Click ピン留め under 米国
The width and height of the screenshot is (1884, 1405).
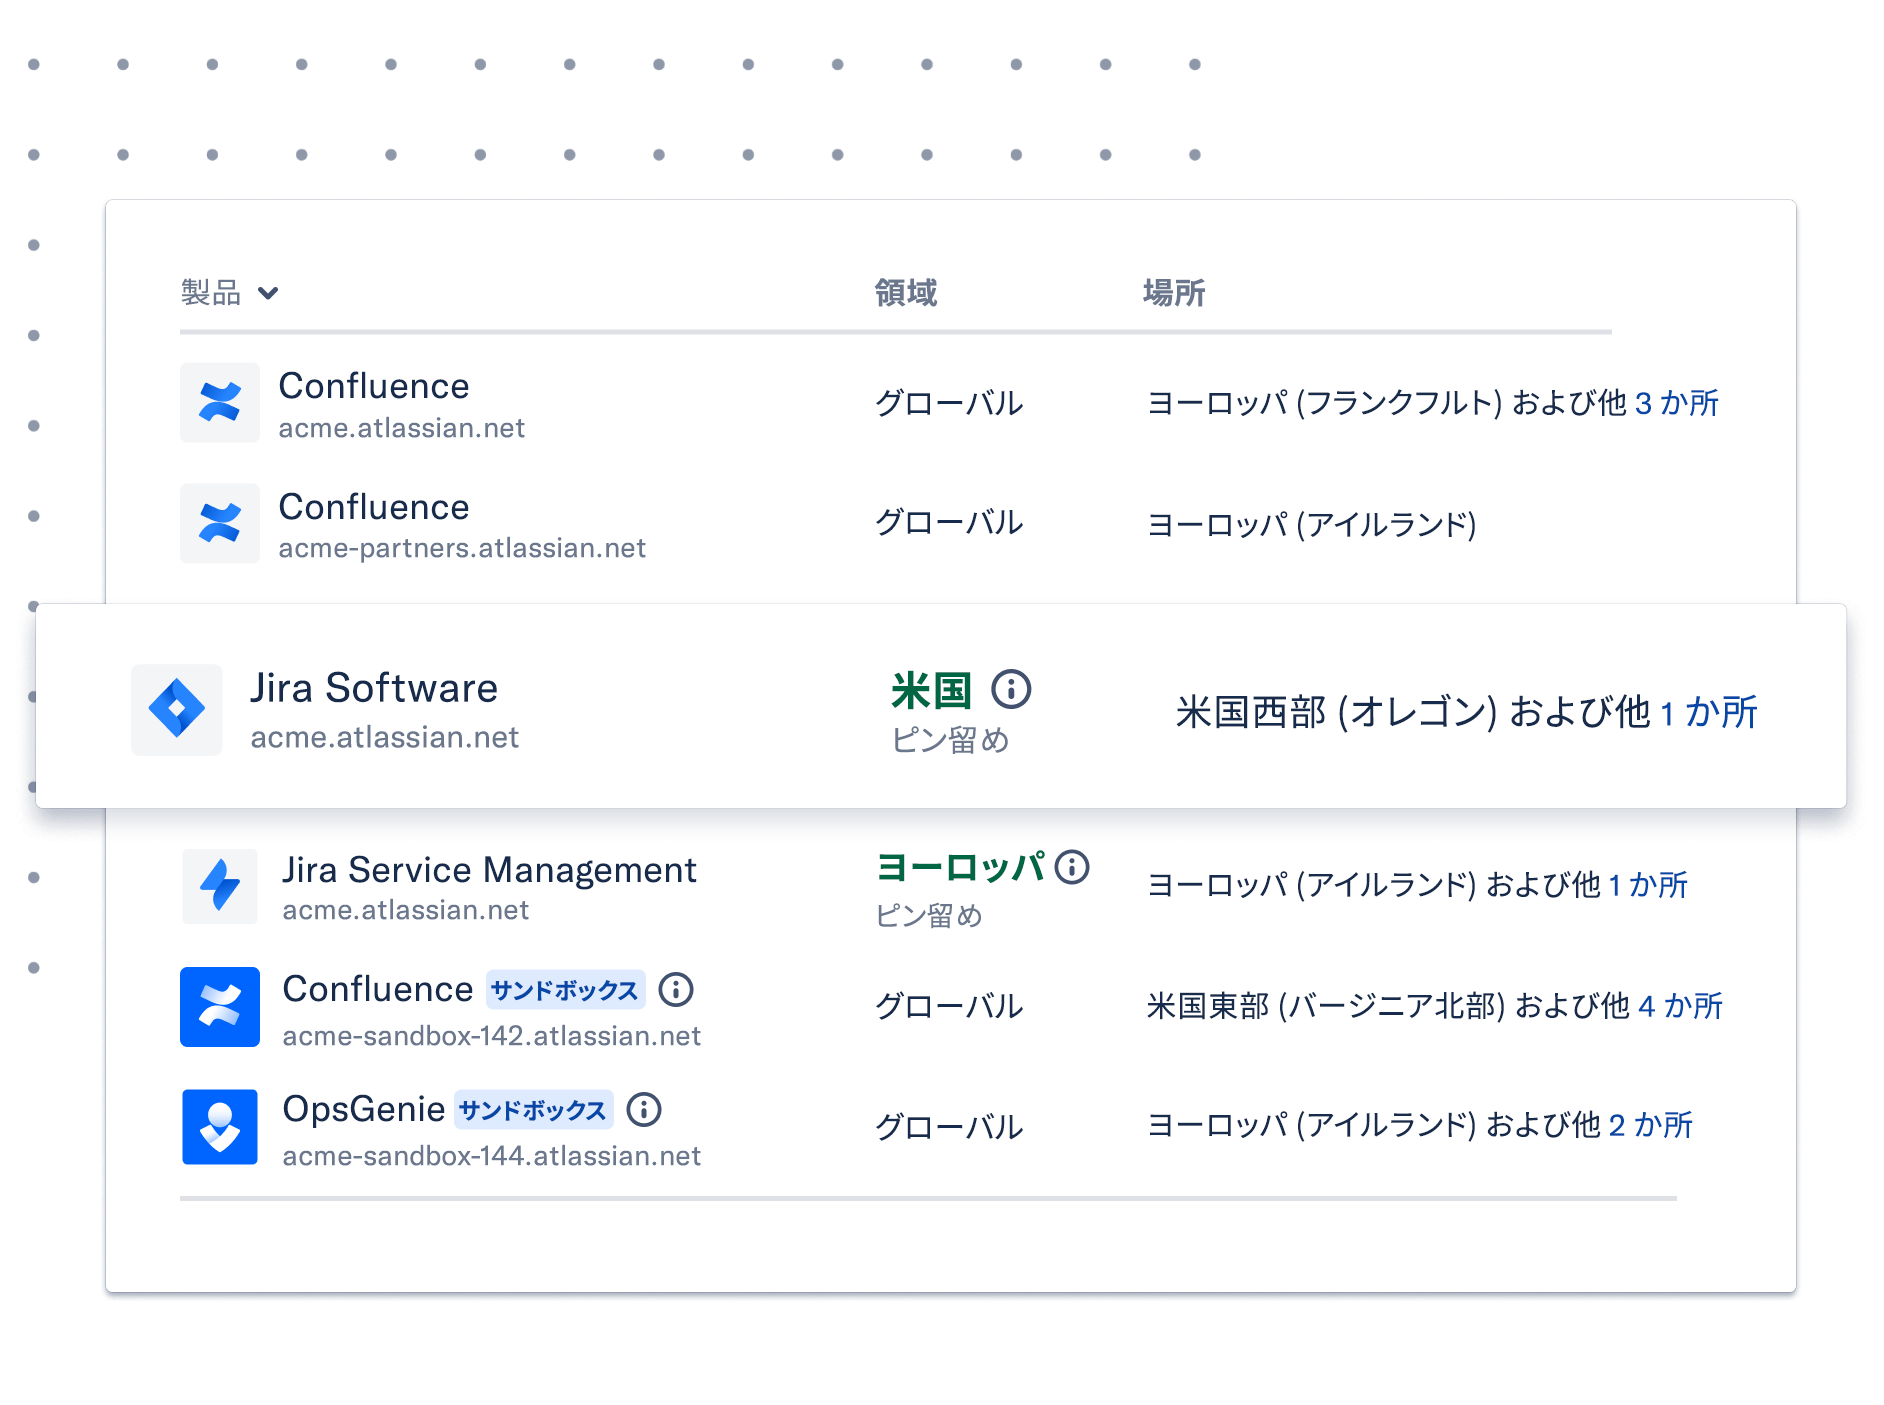(x=950, y=740)
